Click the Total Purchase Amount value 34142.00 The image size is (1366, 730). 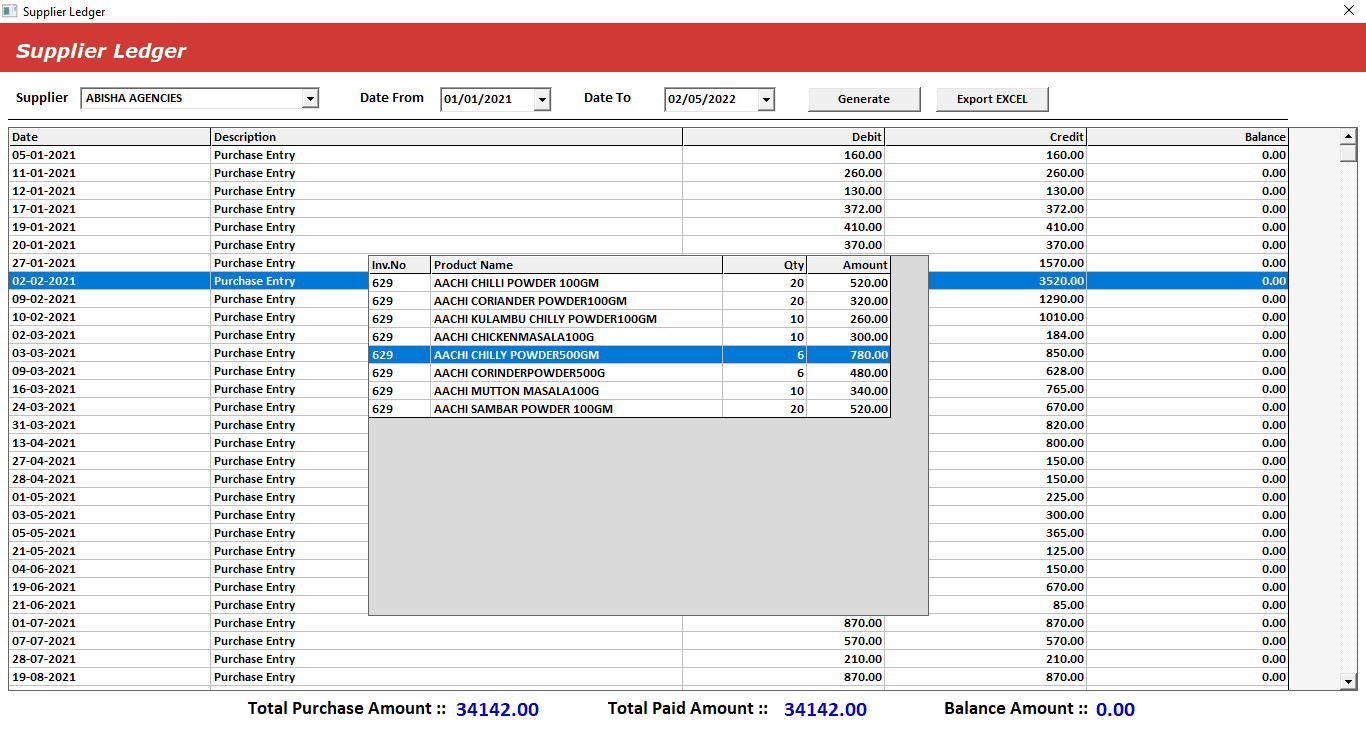497,710
